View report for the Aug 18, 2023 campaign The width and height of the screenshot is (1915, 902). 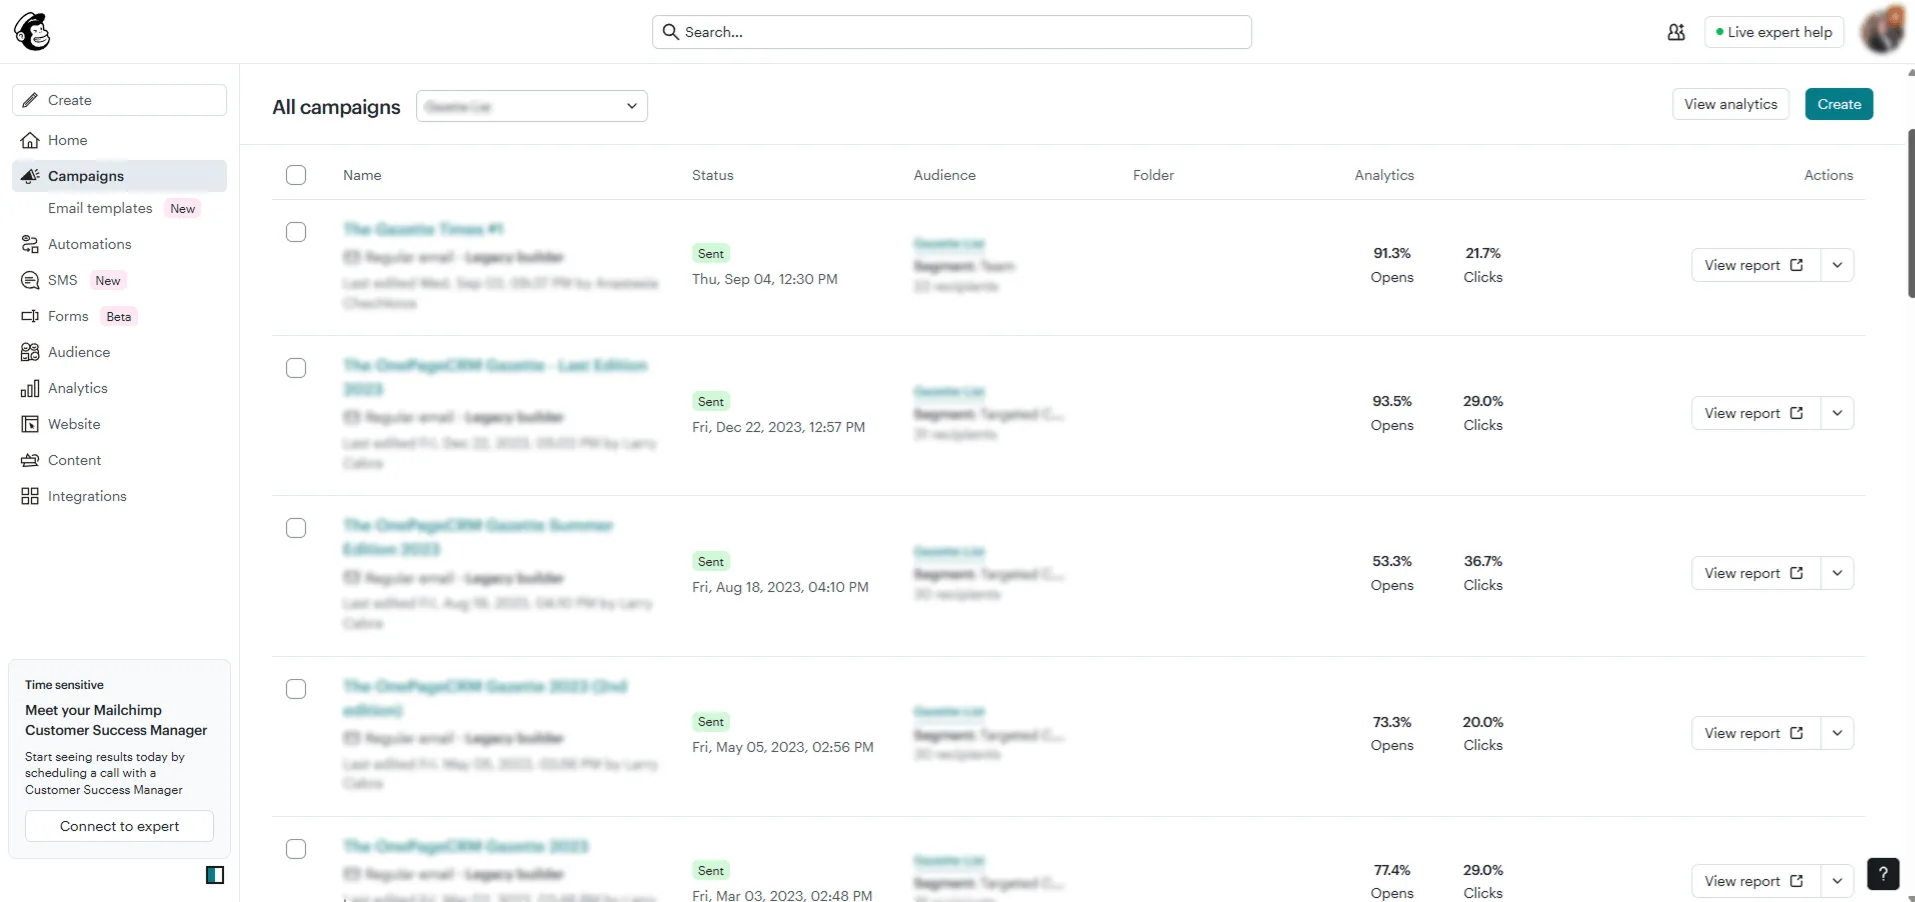(1755, 573)
